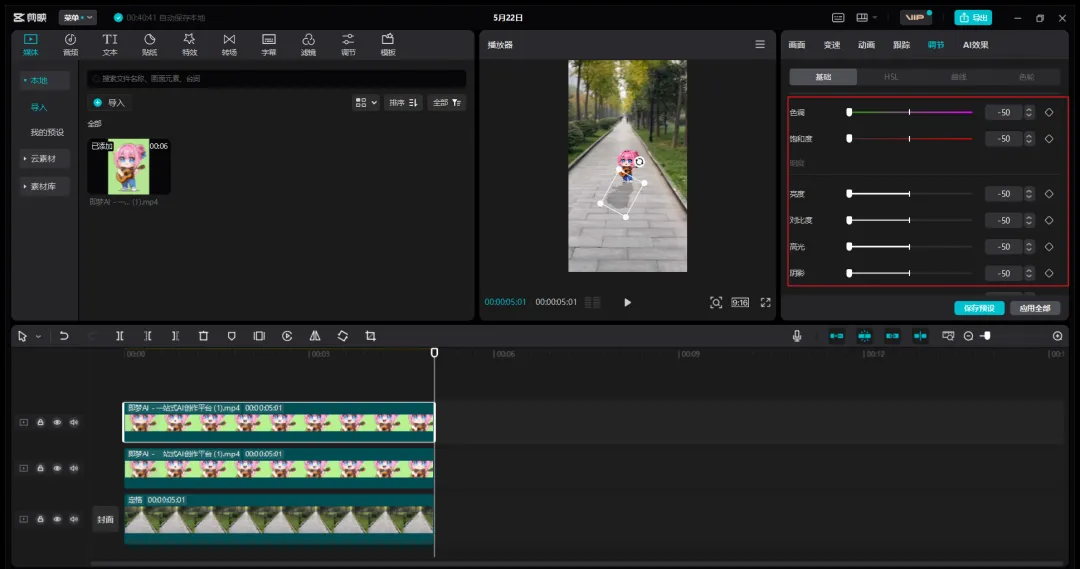Viewport: 1080px width, 569px height.
Task: Click the player hamburger menu icon
Action: pos(760,44)
